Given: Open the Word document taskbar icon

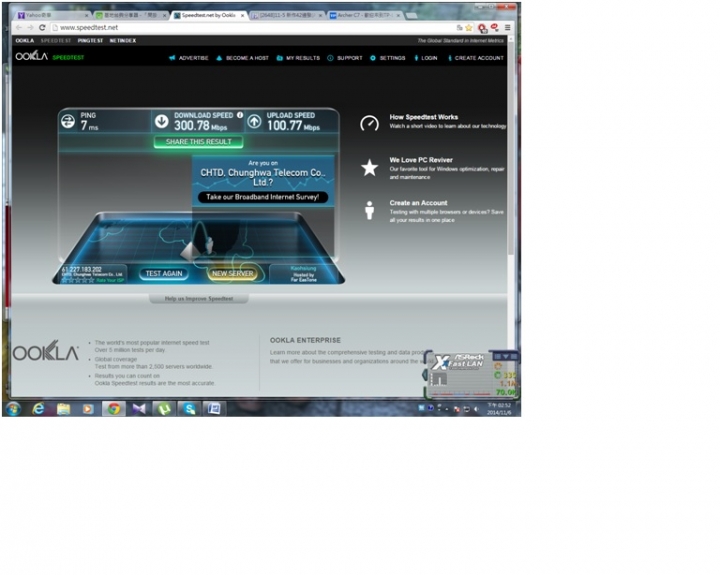Looking at the screenshot, I should pos(214,408).
